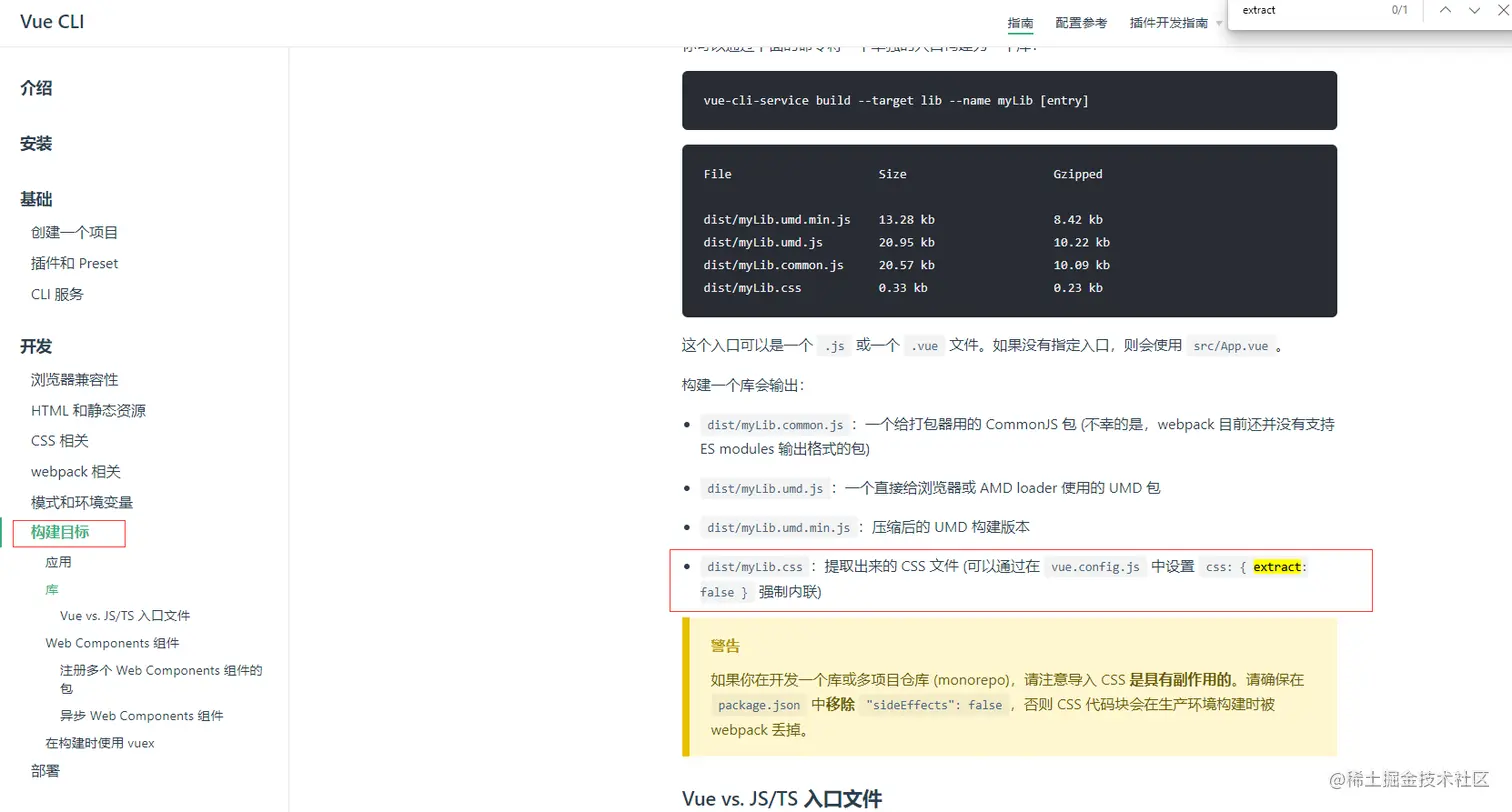Open 模式和环境变量 sidebar page
Viewport: 1512px width, 812px height.
[82, 502]
